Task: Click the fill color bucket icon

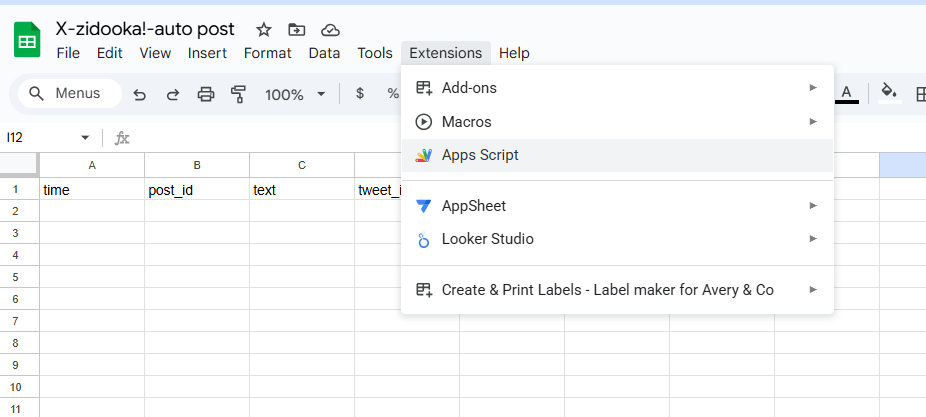Action: pos(887,93)
